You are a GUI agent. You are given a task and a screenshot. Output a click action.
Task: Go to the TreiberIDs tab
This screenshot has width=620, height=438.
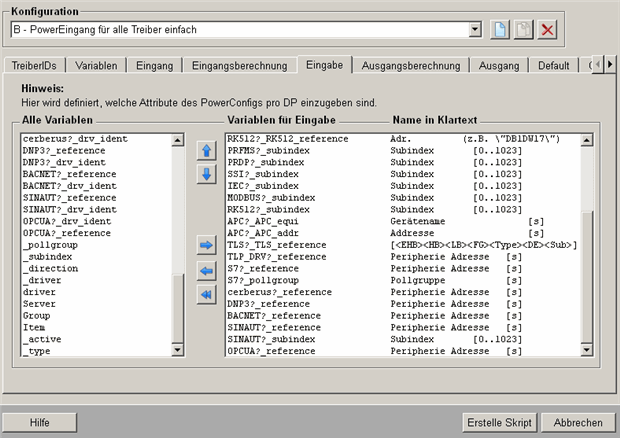click(35, 65)
